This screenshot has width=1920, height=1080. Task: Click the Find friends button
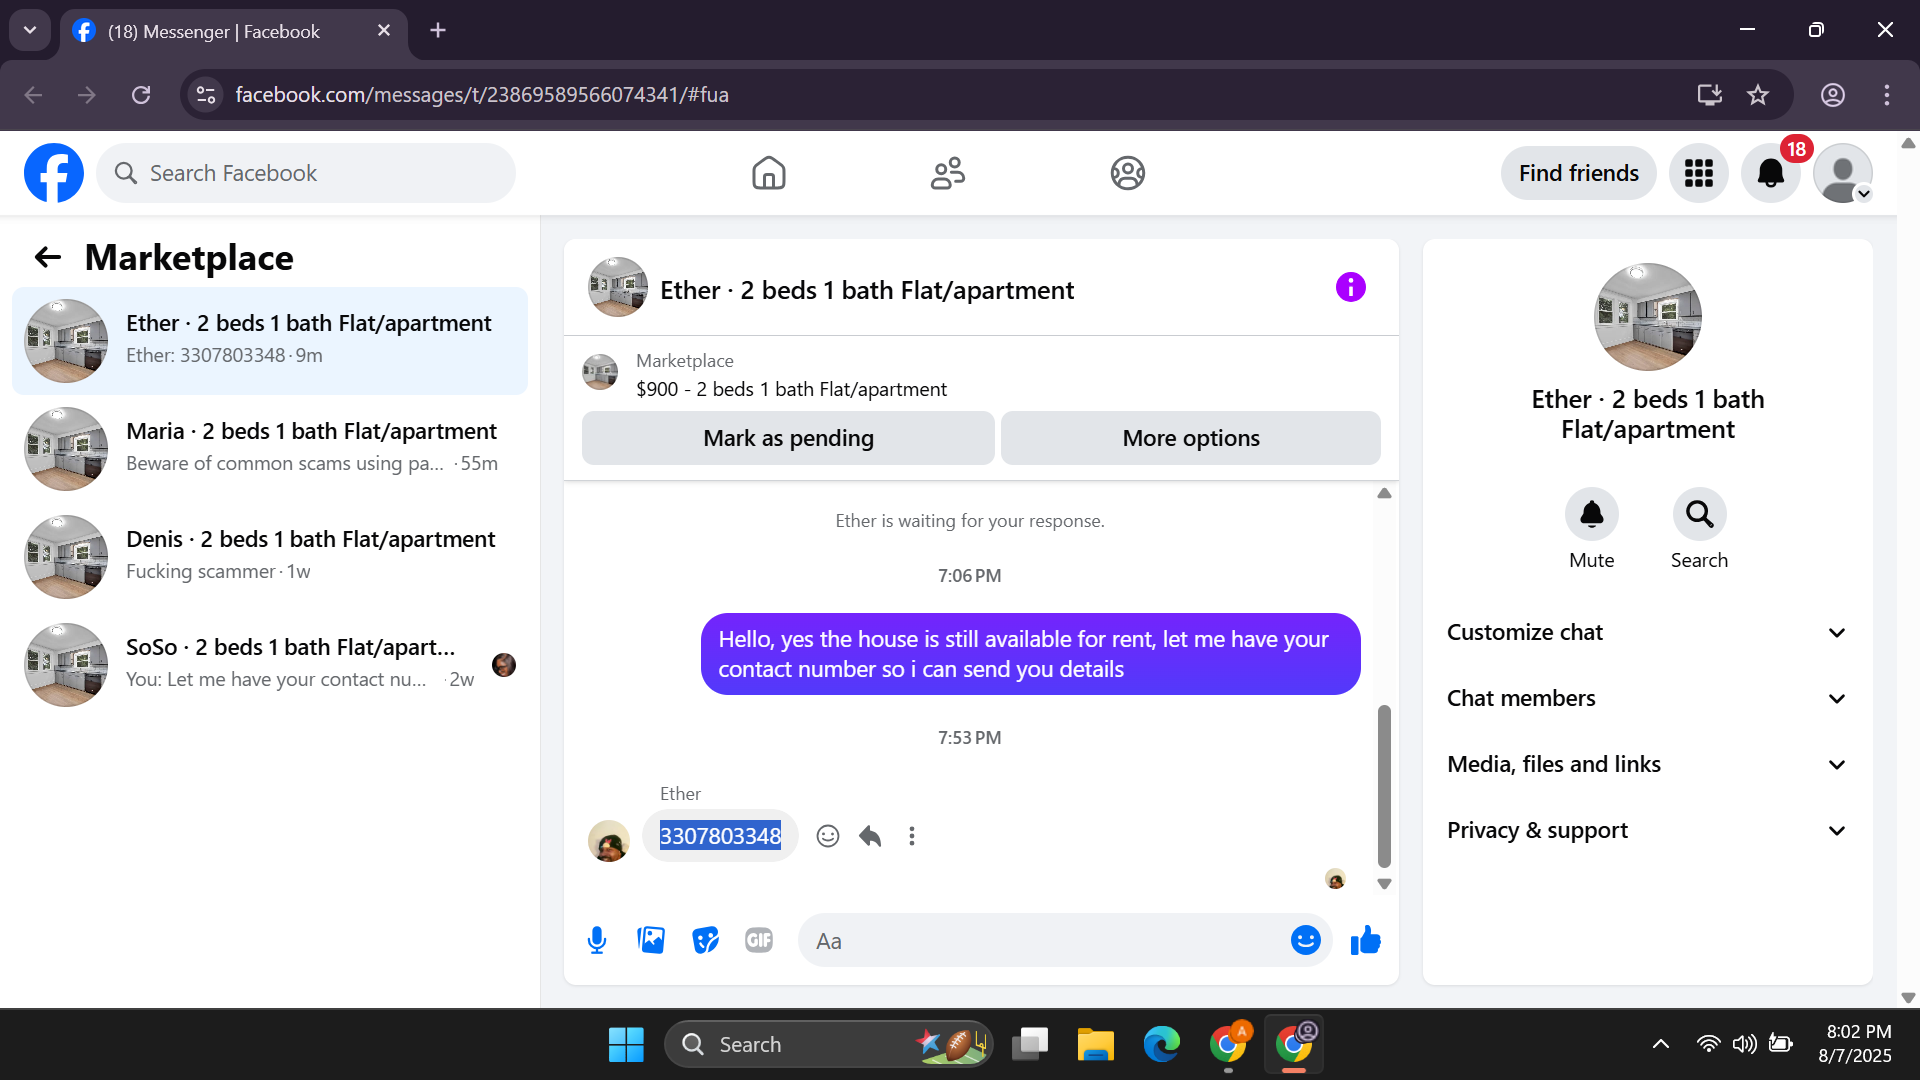point(1578,173)
